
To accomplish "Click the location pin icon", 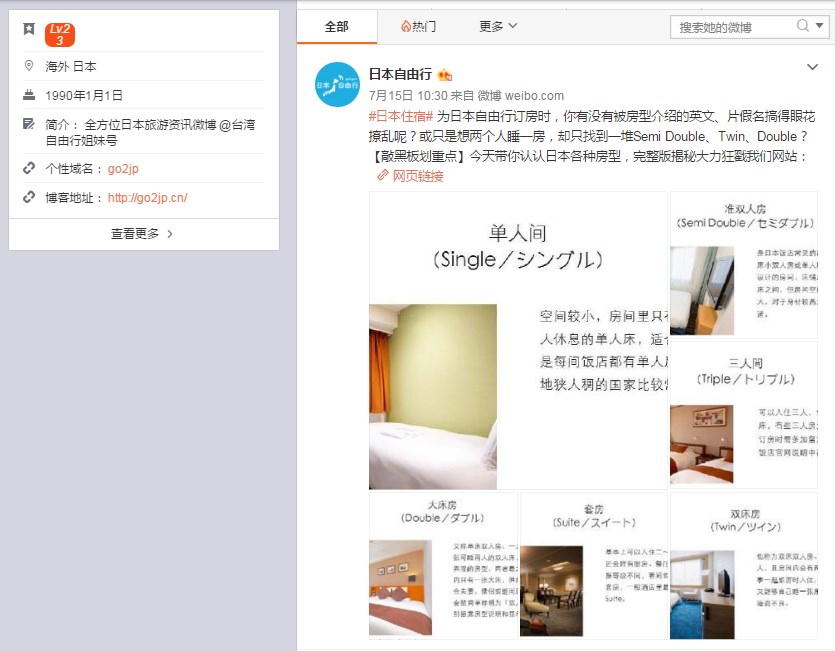I will [x=28, y=66].
